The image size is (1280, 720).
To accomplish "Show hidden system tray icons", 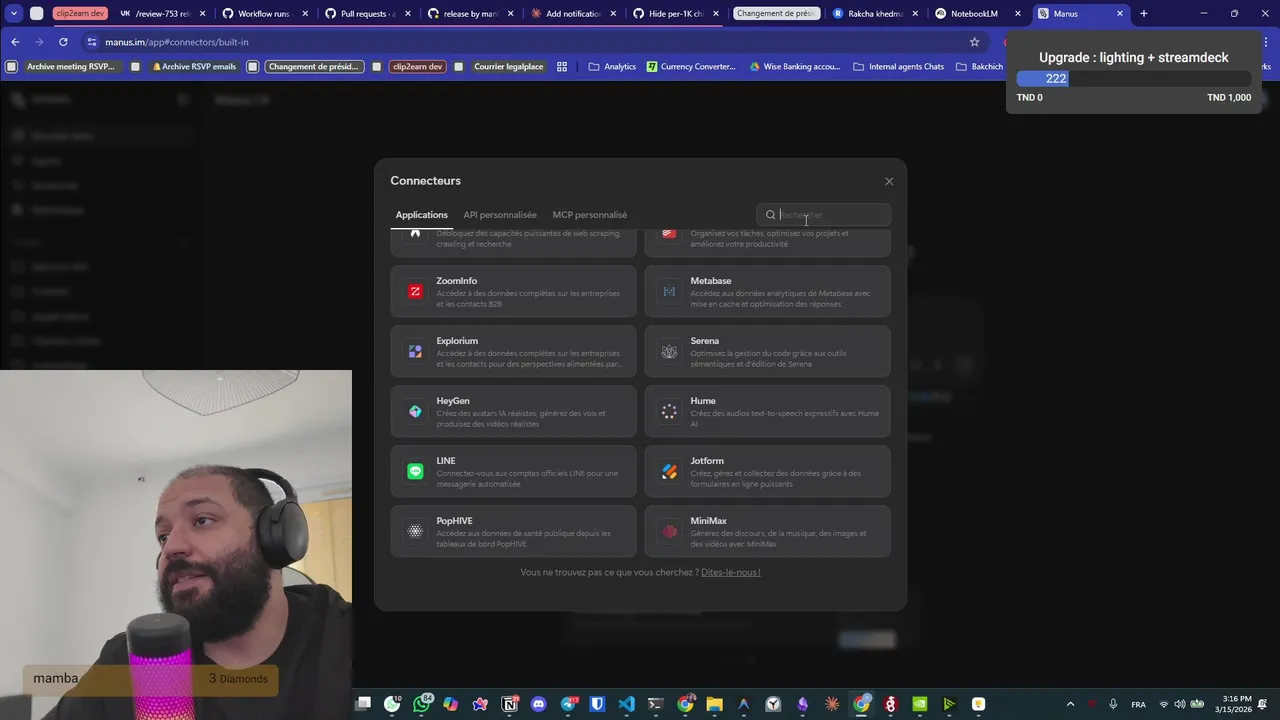I will (1070, 704).
